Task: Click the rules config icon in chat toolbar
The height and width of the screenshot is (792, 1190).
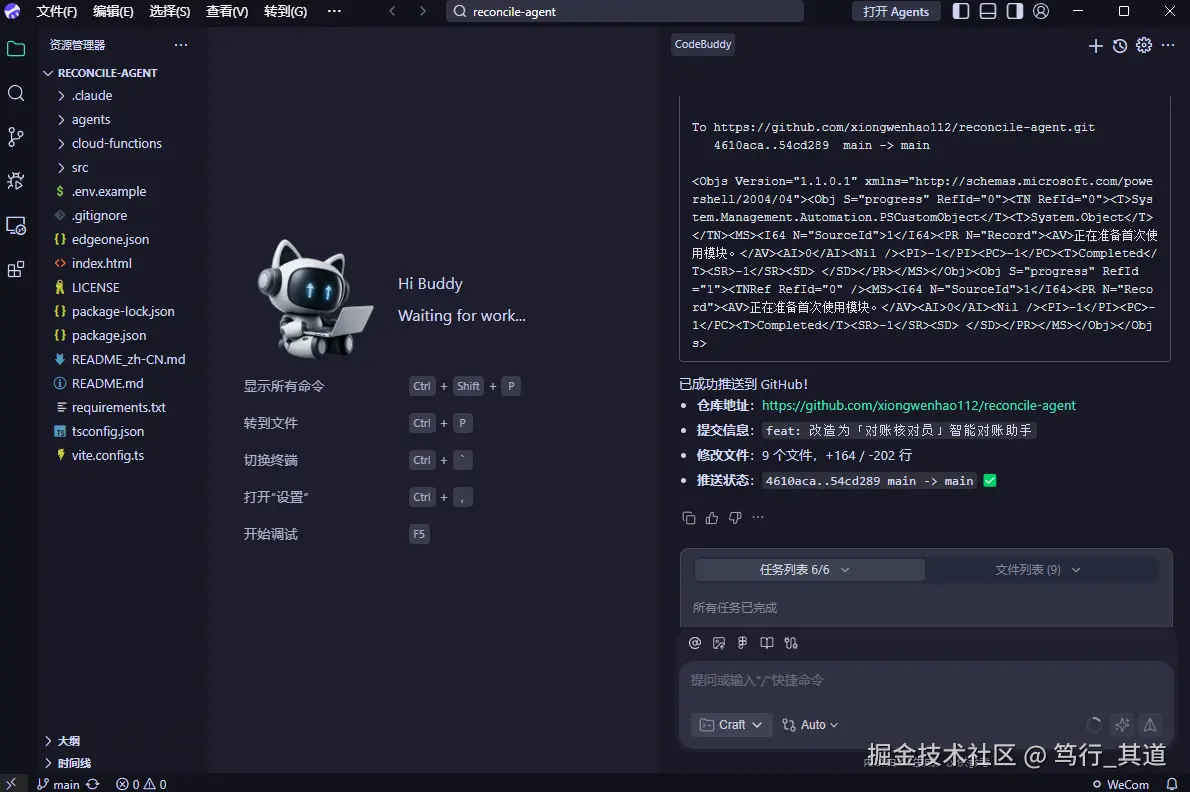Action: 791,643
